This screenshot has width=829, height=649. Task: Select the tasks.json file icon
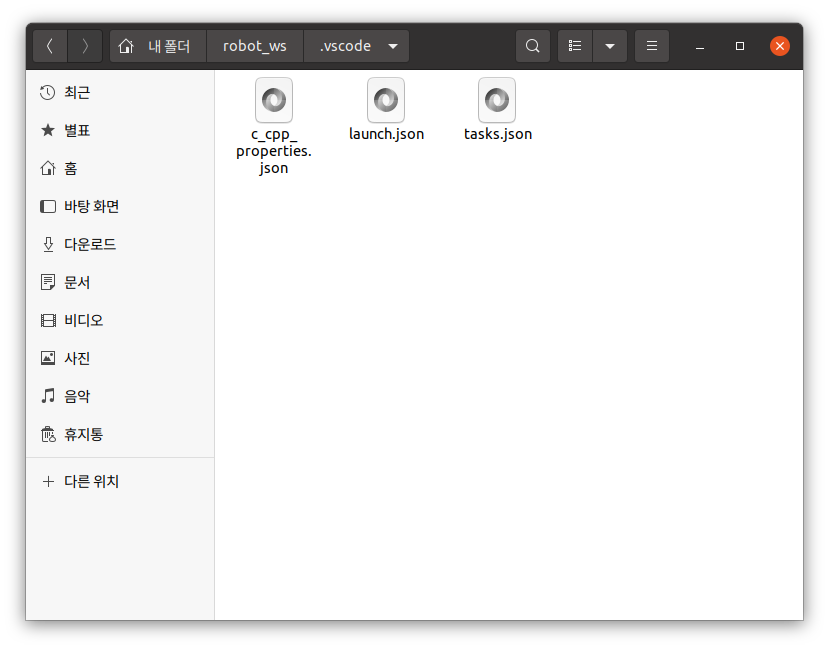[497, 100]
